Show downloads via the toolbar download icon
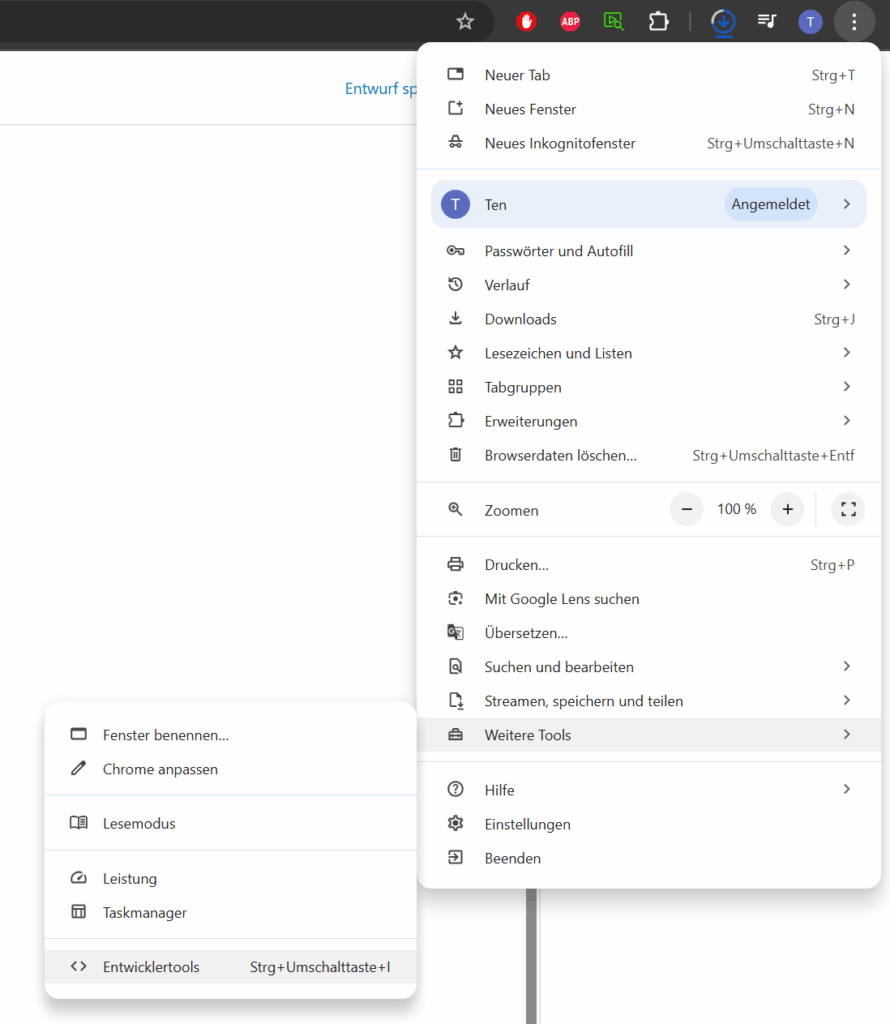890x1024 pixels. [x=723, y=22]
